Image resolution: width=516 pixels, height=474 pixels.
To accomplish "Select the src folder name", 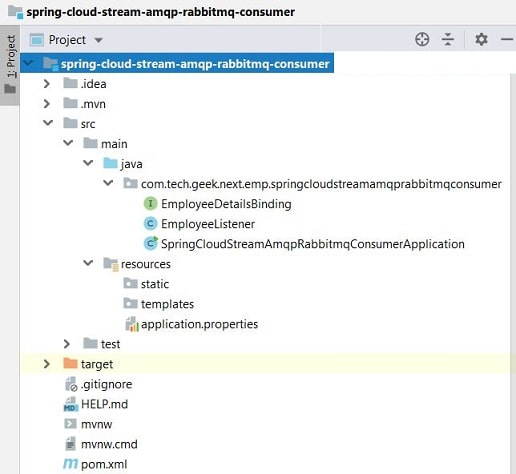I will point(88,124).
